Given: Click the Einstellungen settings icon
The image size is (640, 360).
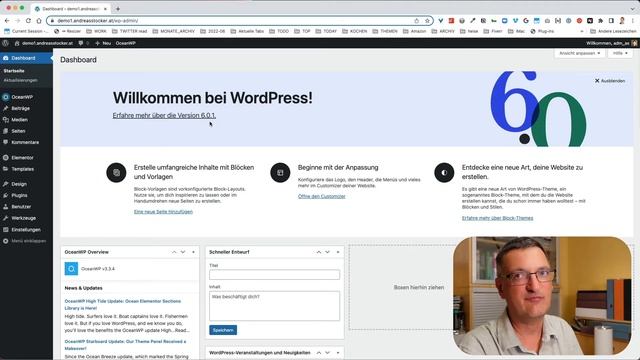Looking at the screenshot, I should tap(6, 229).
